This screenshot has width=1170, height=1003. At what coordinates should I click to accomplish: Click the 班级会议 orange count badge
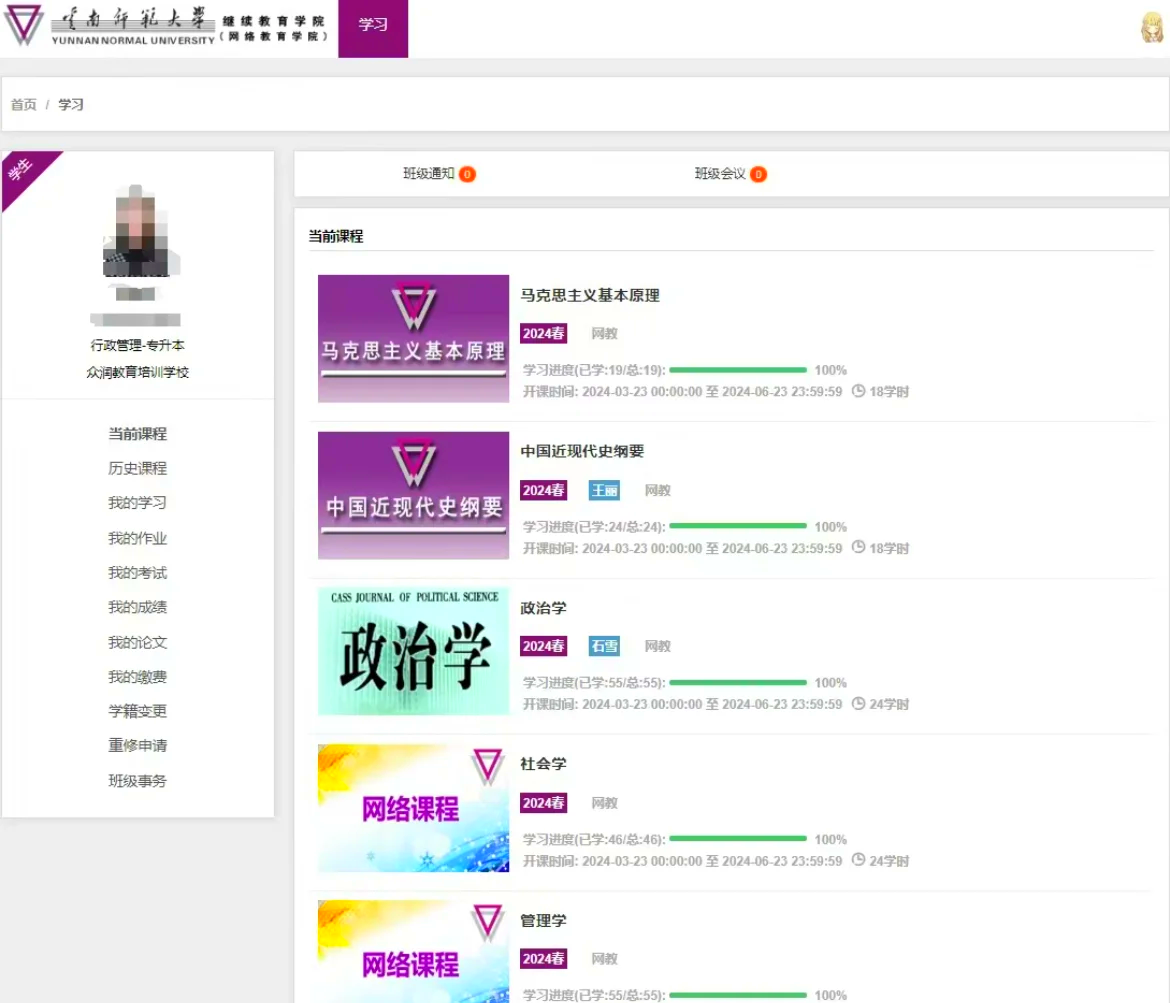point(758,174)
